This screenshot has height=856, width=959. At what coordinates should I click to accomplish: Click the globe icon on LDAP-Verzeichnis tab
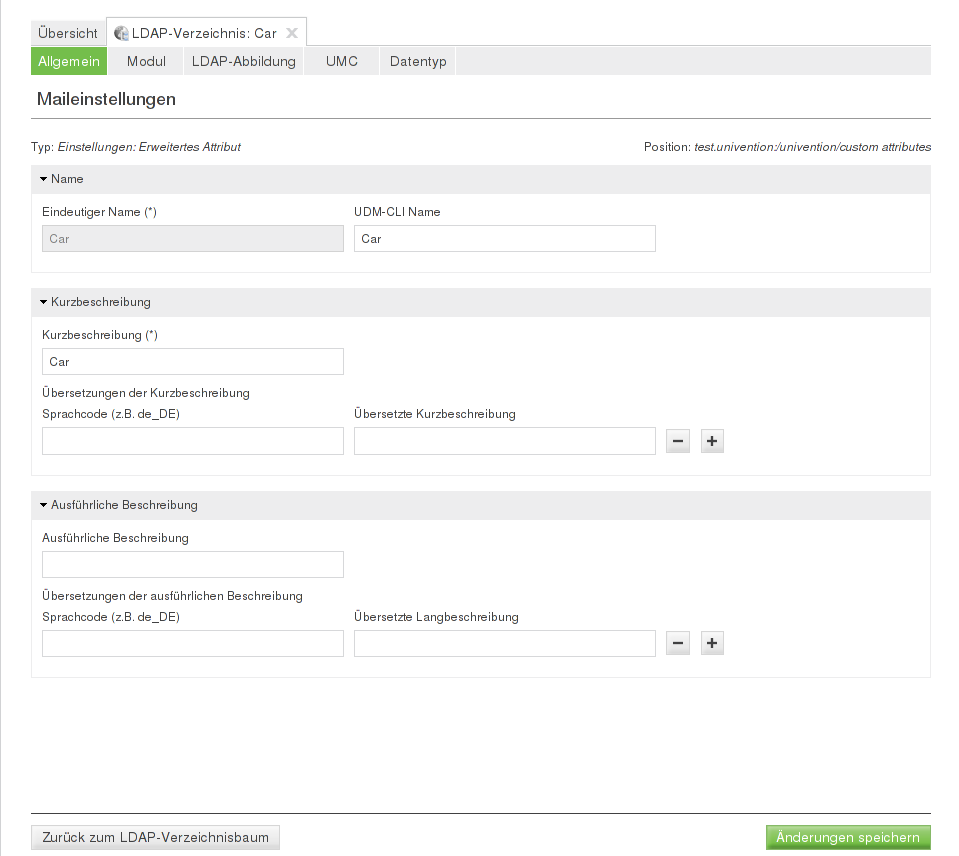(122, 33)
